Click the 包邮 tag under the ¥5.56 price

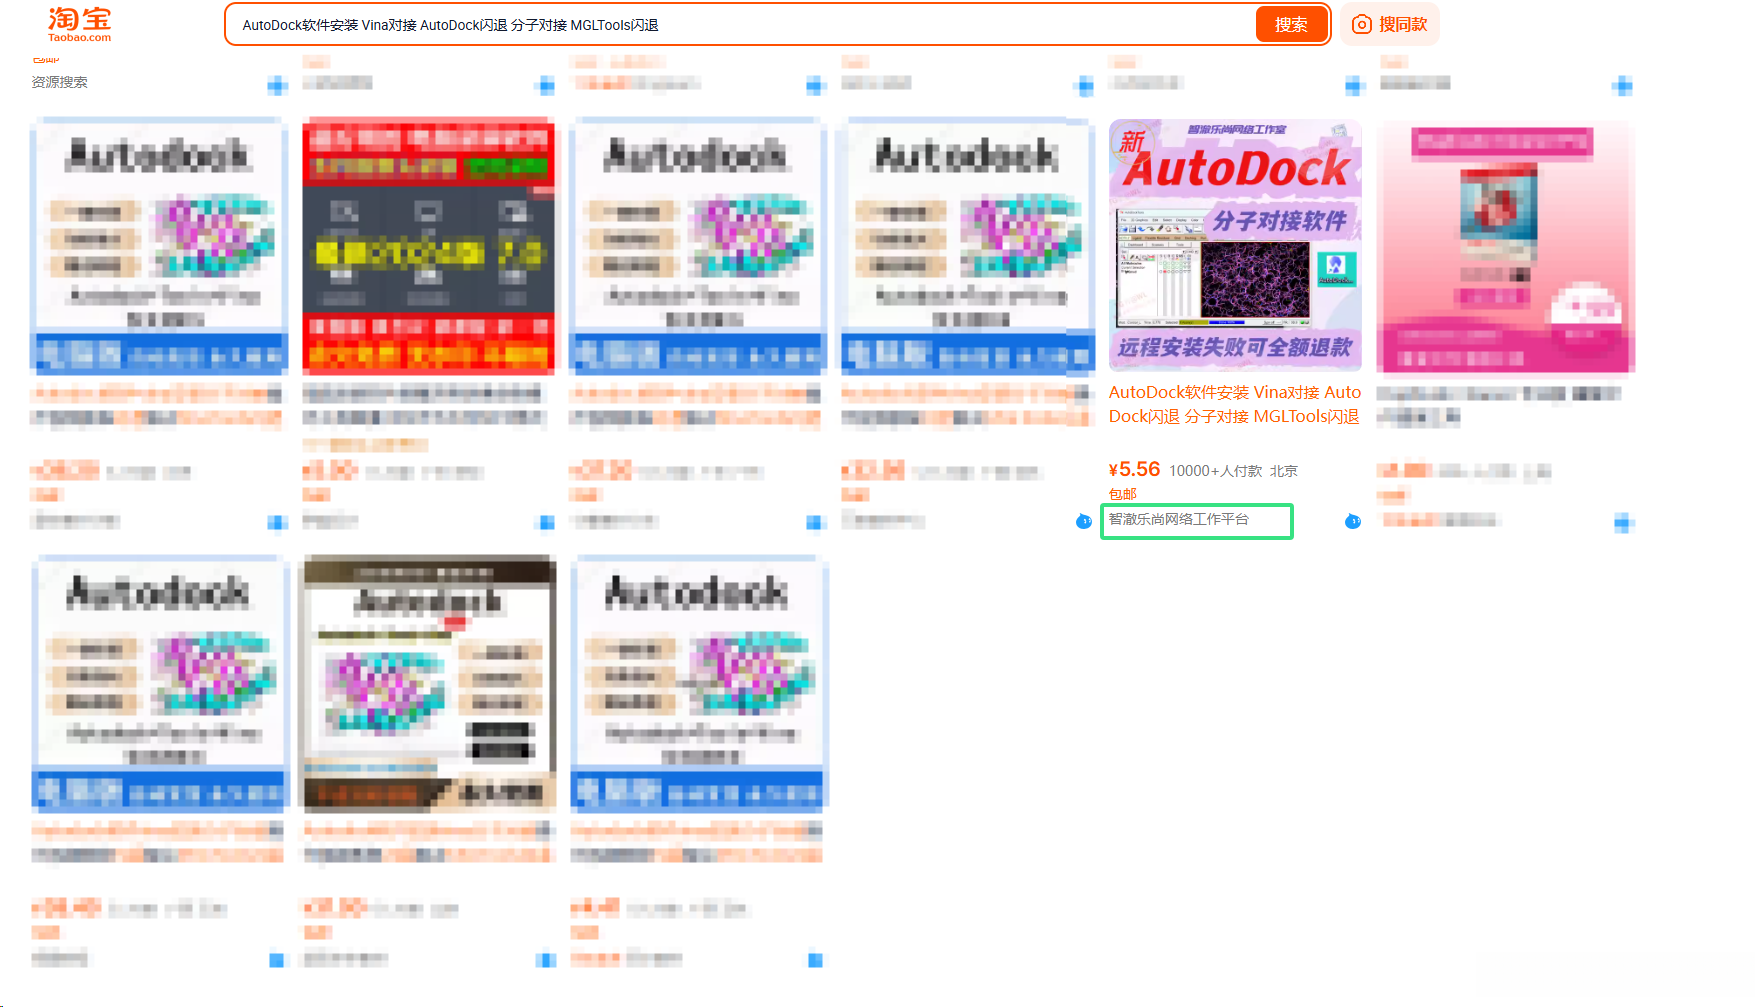1123,494
